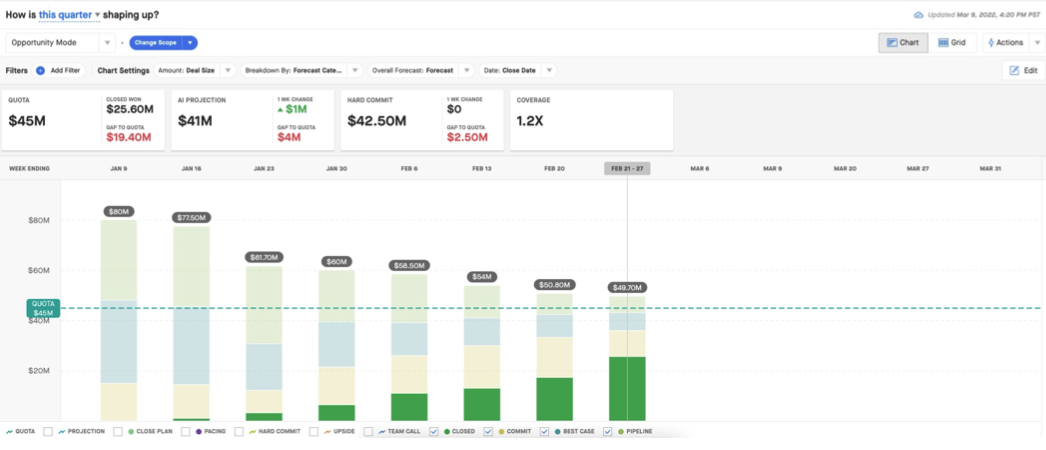
Task: Click the purple Pacing legend dot
Action: click(199, 431)
